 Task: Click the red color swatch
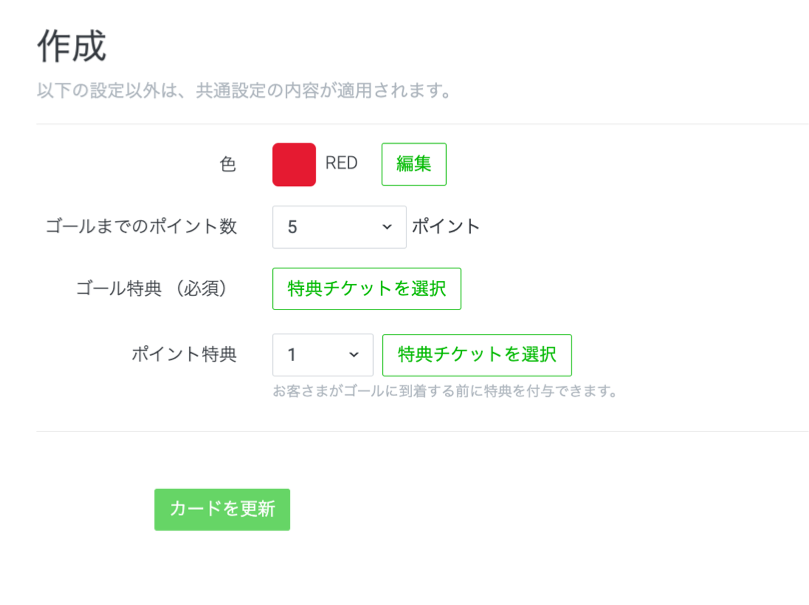[294, 165]
